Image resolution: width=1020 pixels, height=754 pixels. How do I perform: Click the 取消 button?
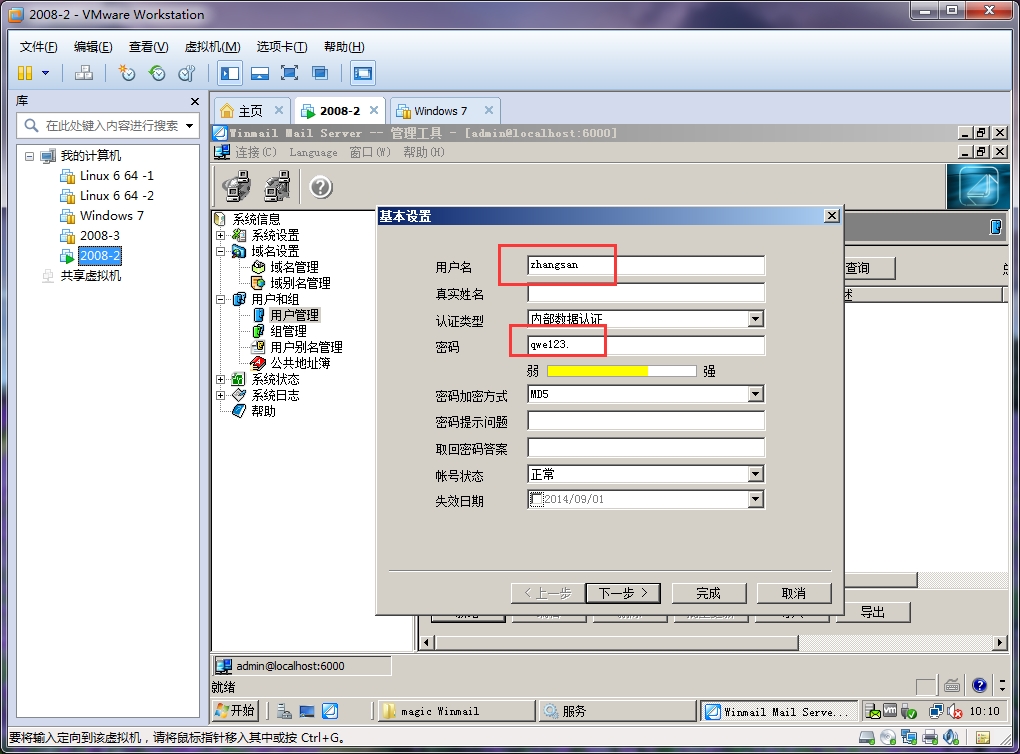pyautogui.click(x=794, y=593)
